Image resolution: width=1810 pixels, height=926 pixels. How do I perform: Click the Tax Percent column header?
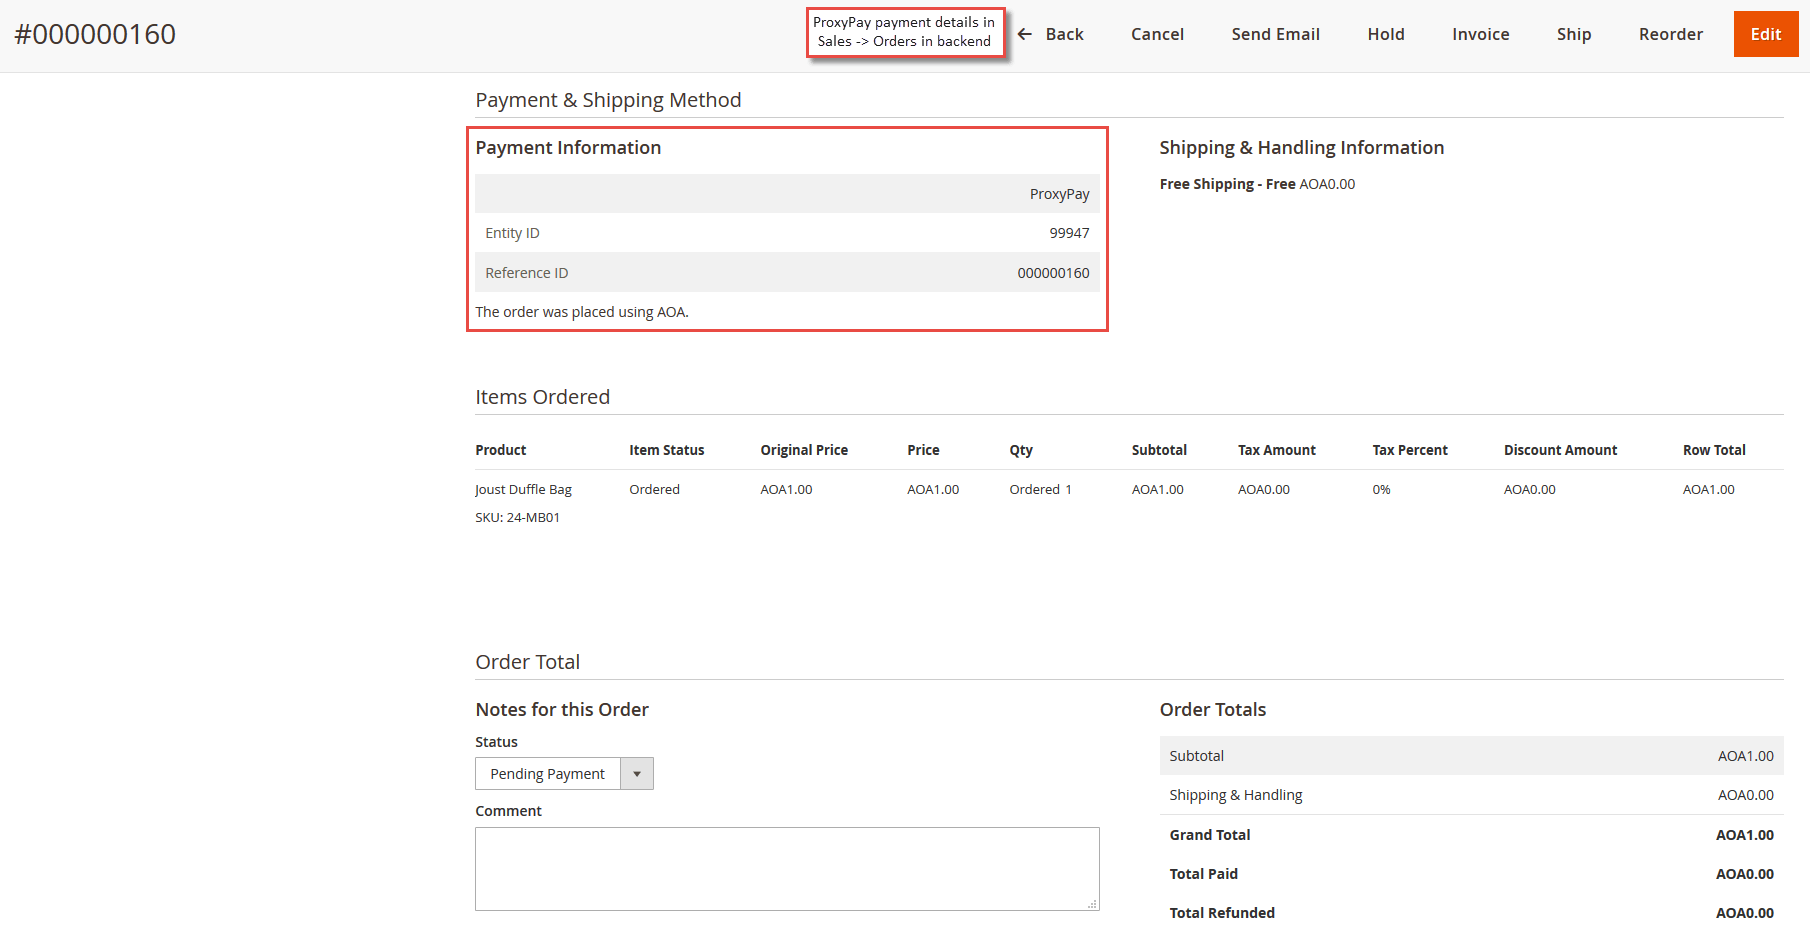point(1410,450)
